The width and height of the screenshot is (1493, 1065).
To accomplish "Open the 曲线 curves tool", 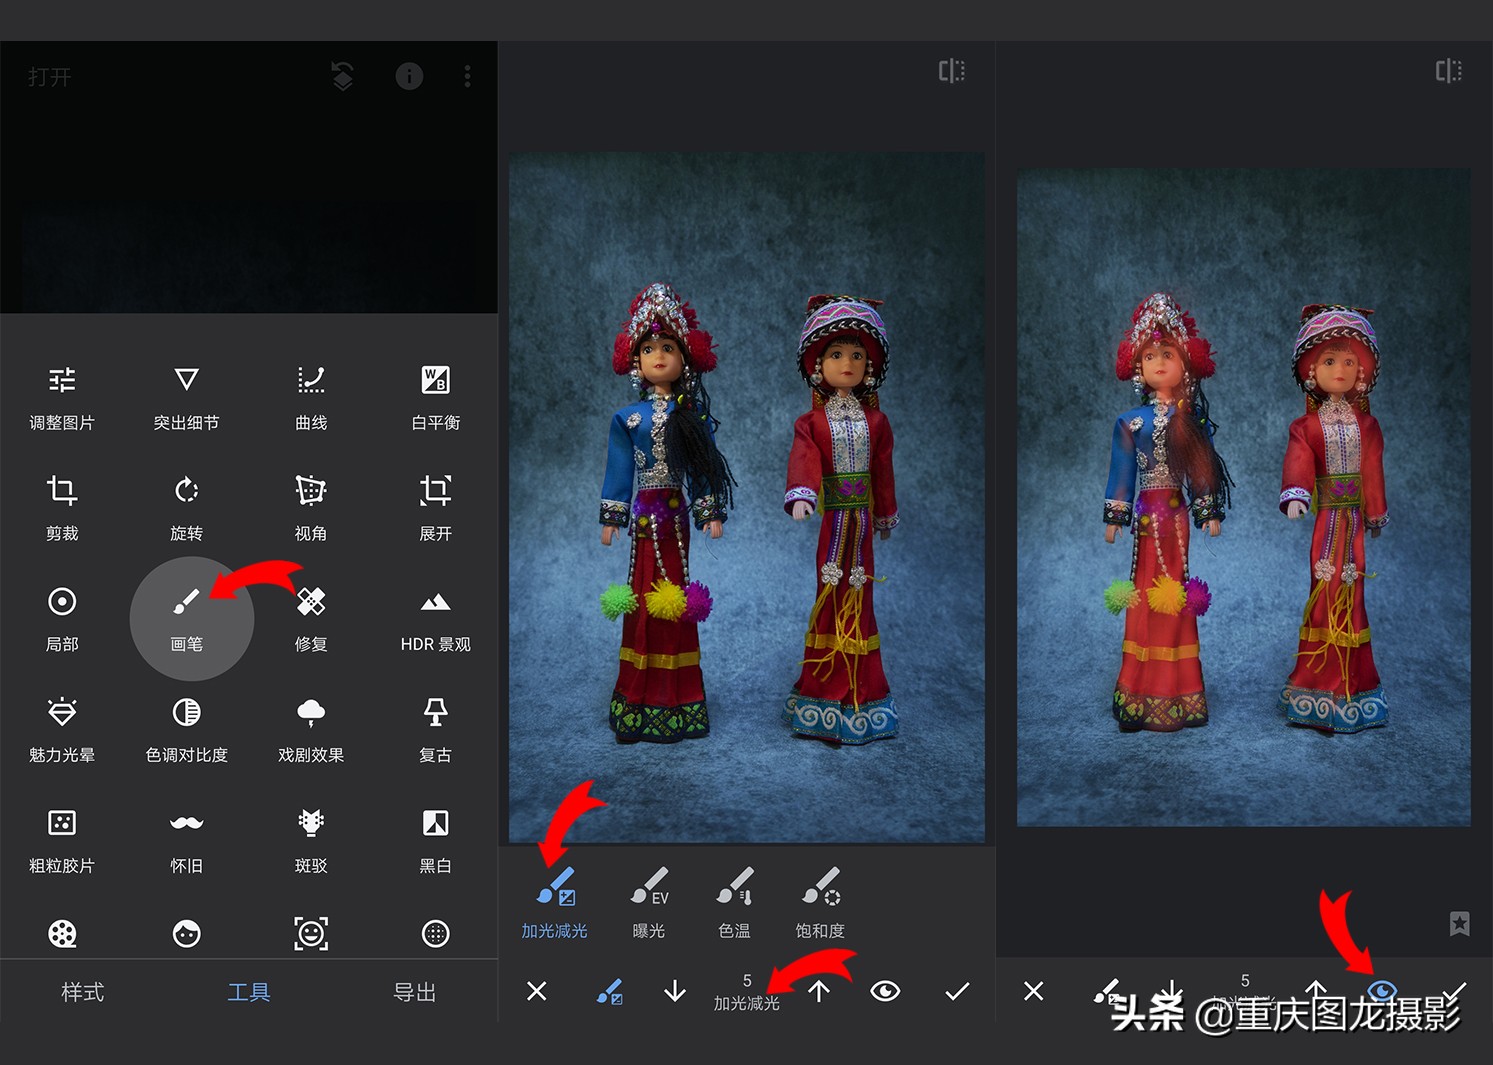I will pos(310,395).
